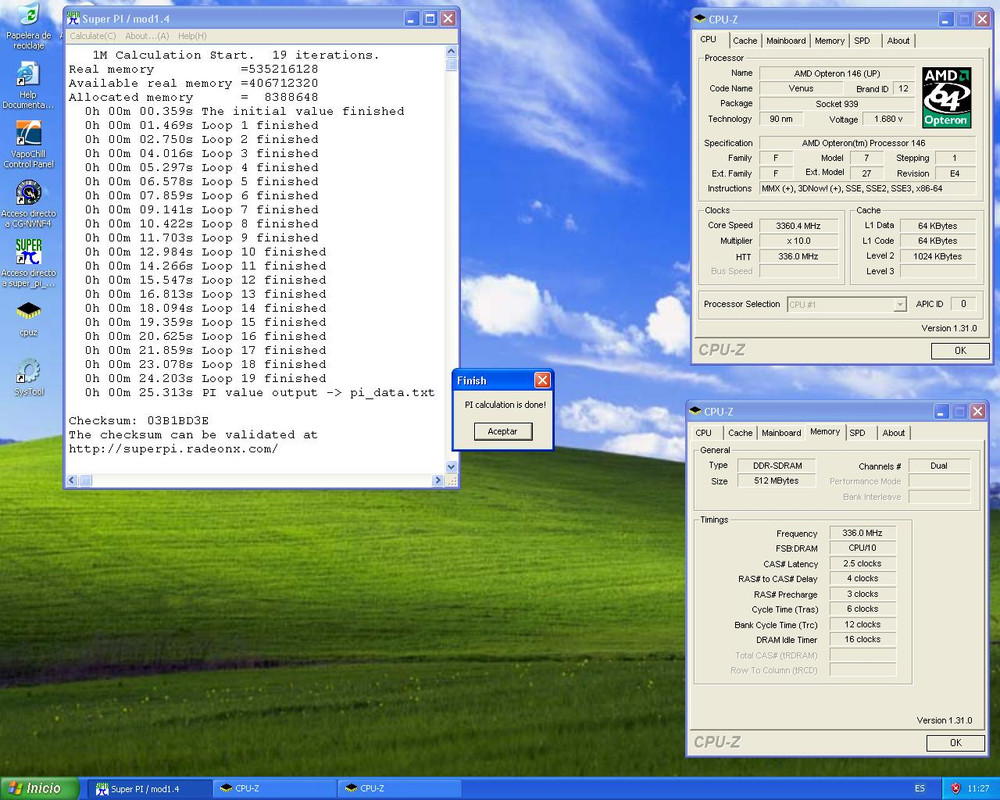The height and width of the screenshot is (800, 1000).
Task: Click the Checksum: 03B1BD3E line
Action: 138,420
